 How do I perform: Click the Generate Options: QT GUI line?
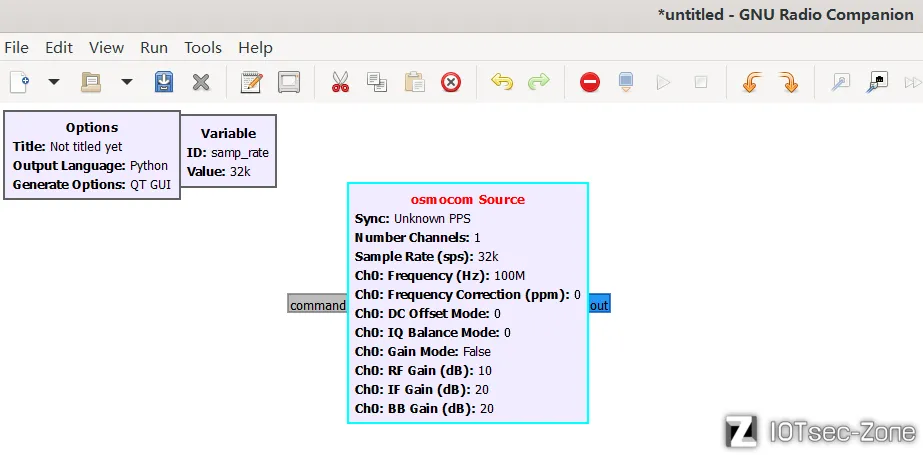[x=92, y=184]
